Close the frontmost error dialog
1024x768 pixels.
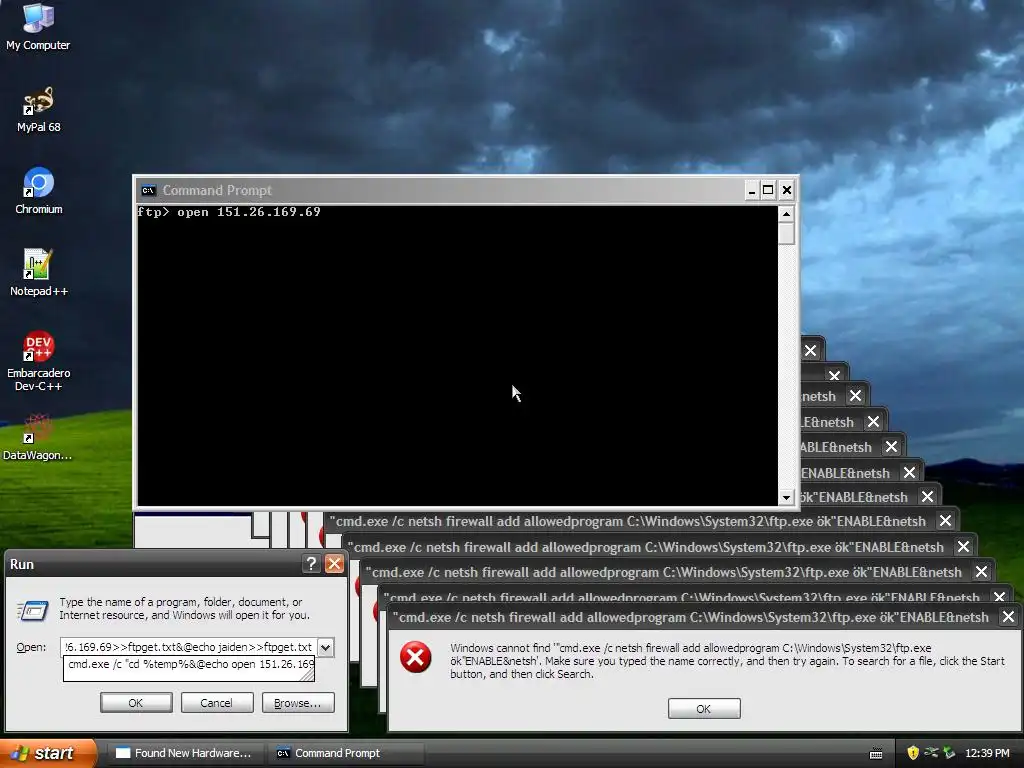coord(1008,616)
